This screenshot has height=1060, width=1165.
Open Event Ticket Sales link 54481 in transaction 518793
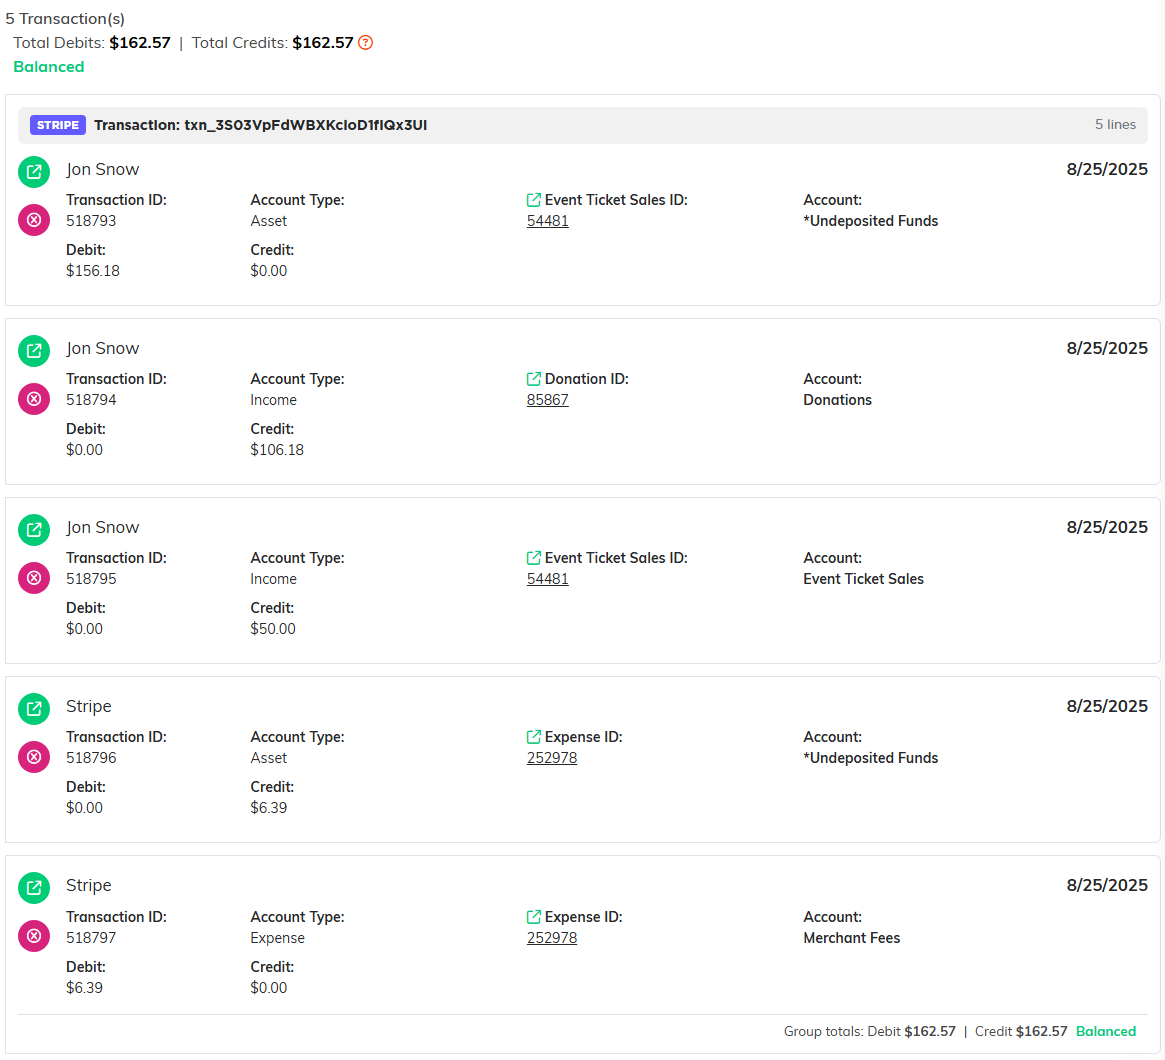[548, 221]
